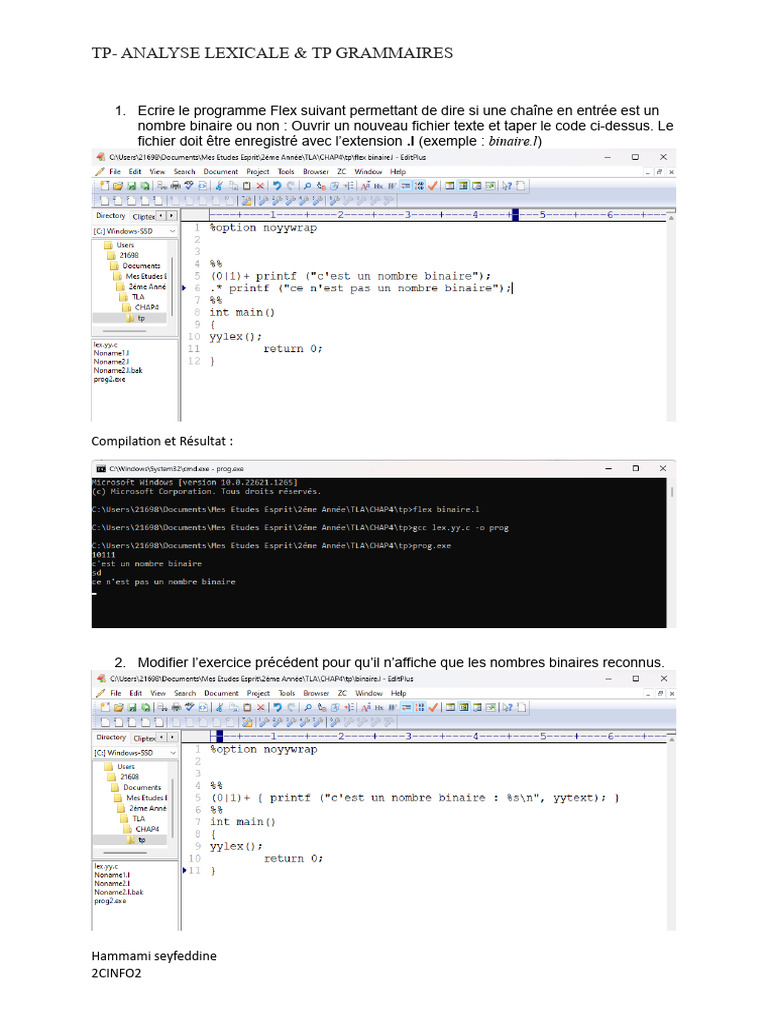
Task: Click Undo arrow in top EditPlus toolbar
Action: pyautogui.click(x=276, y=186)
